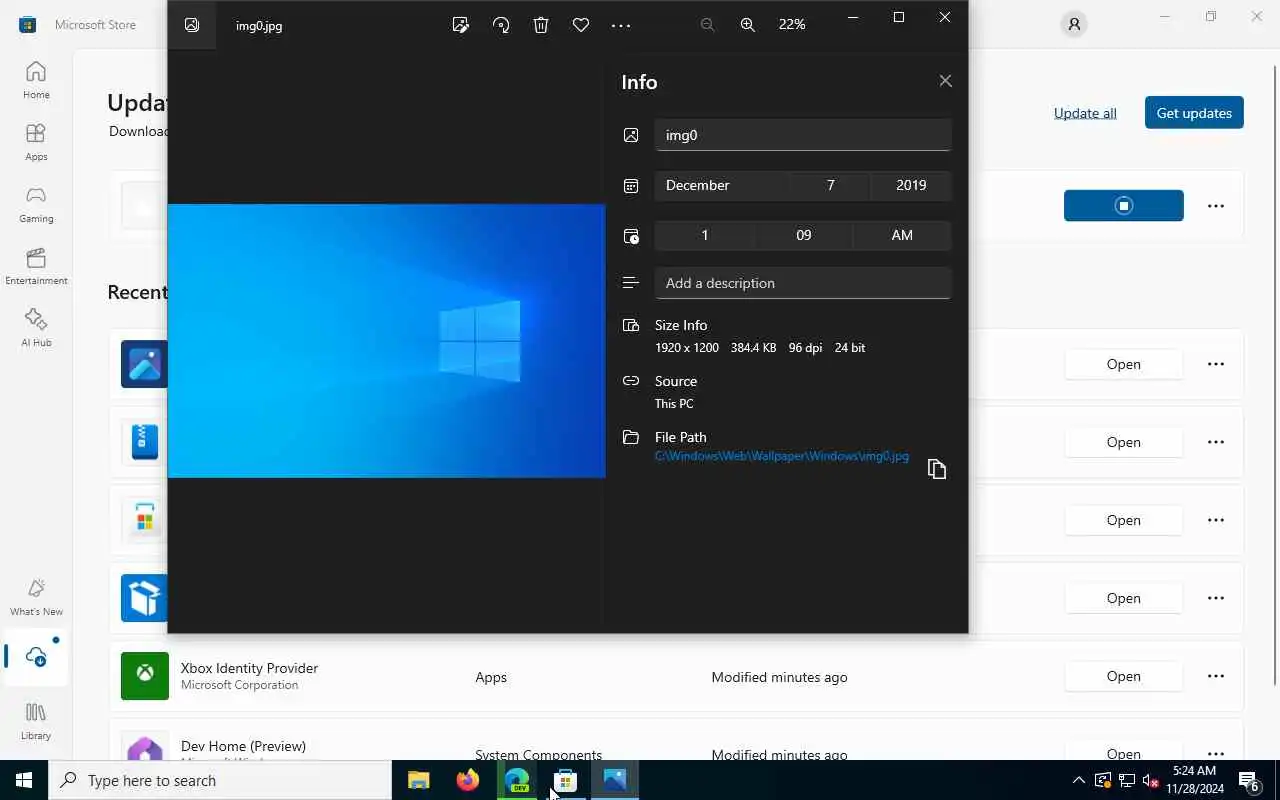The height and width of the screenshot is (800, 1280).
Task: Change the month field showing December
Action: 722,185
